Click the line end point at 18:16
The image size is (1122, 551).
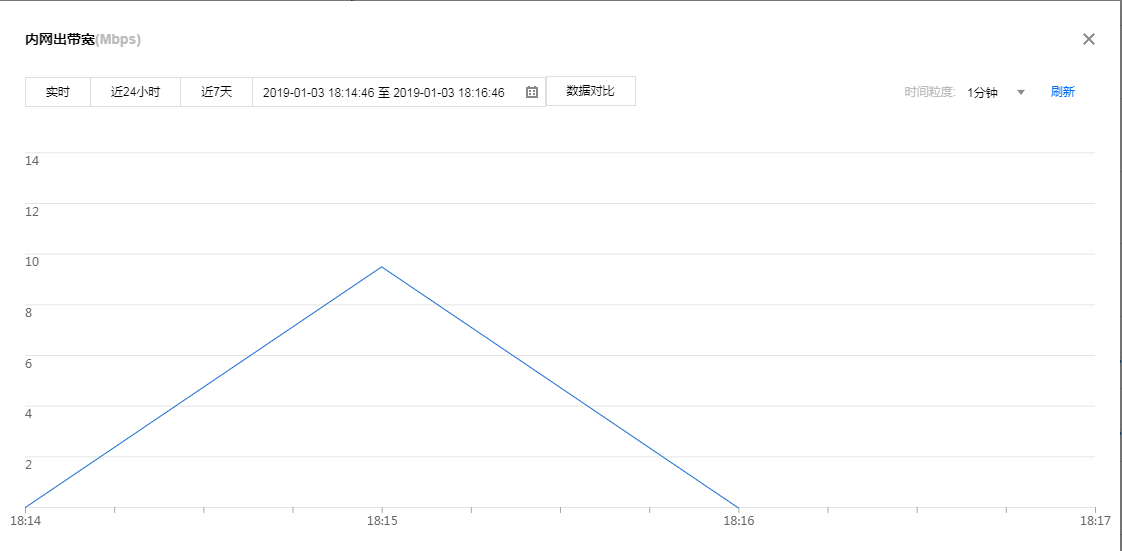[738, 507]
